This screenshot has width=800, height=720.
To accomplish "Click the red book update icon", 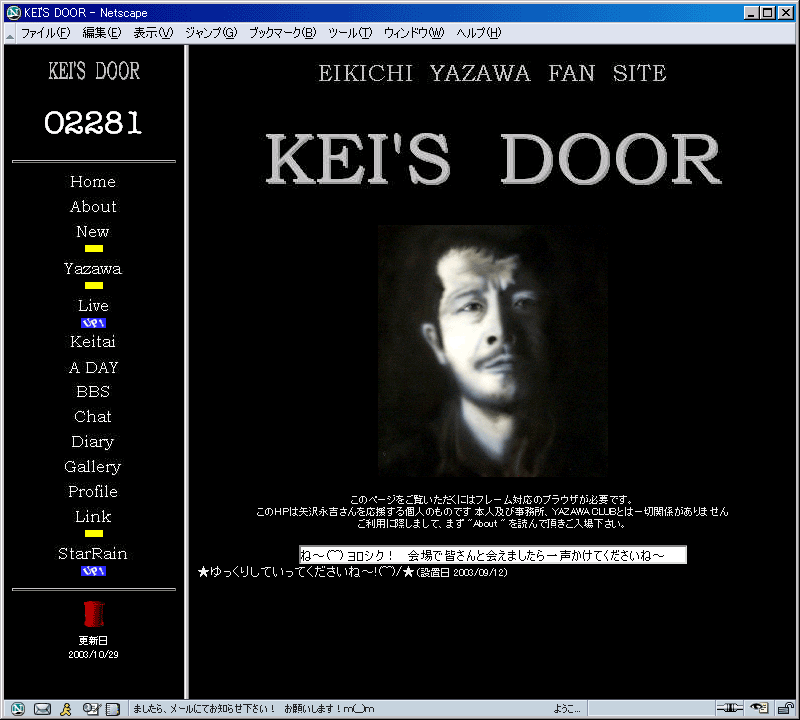I will 94,614.
